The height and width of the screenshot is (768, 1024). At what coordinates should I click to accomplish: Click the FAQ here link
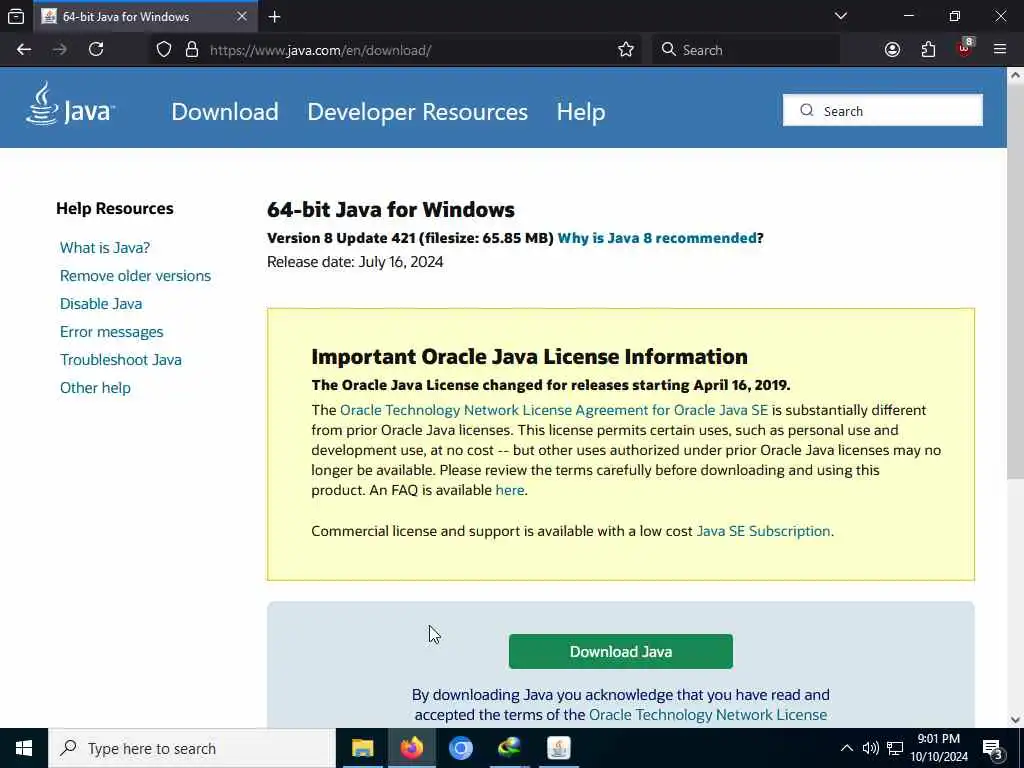pos(509,490)
